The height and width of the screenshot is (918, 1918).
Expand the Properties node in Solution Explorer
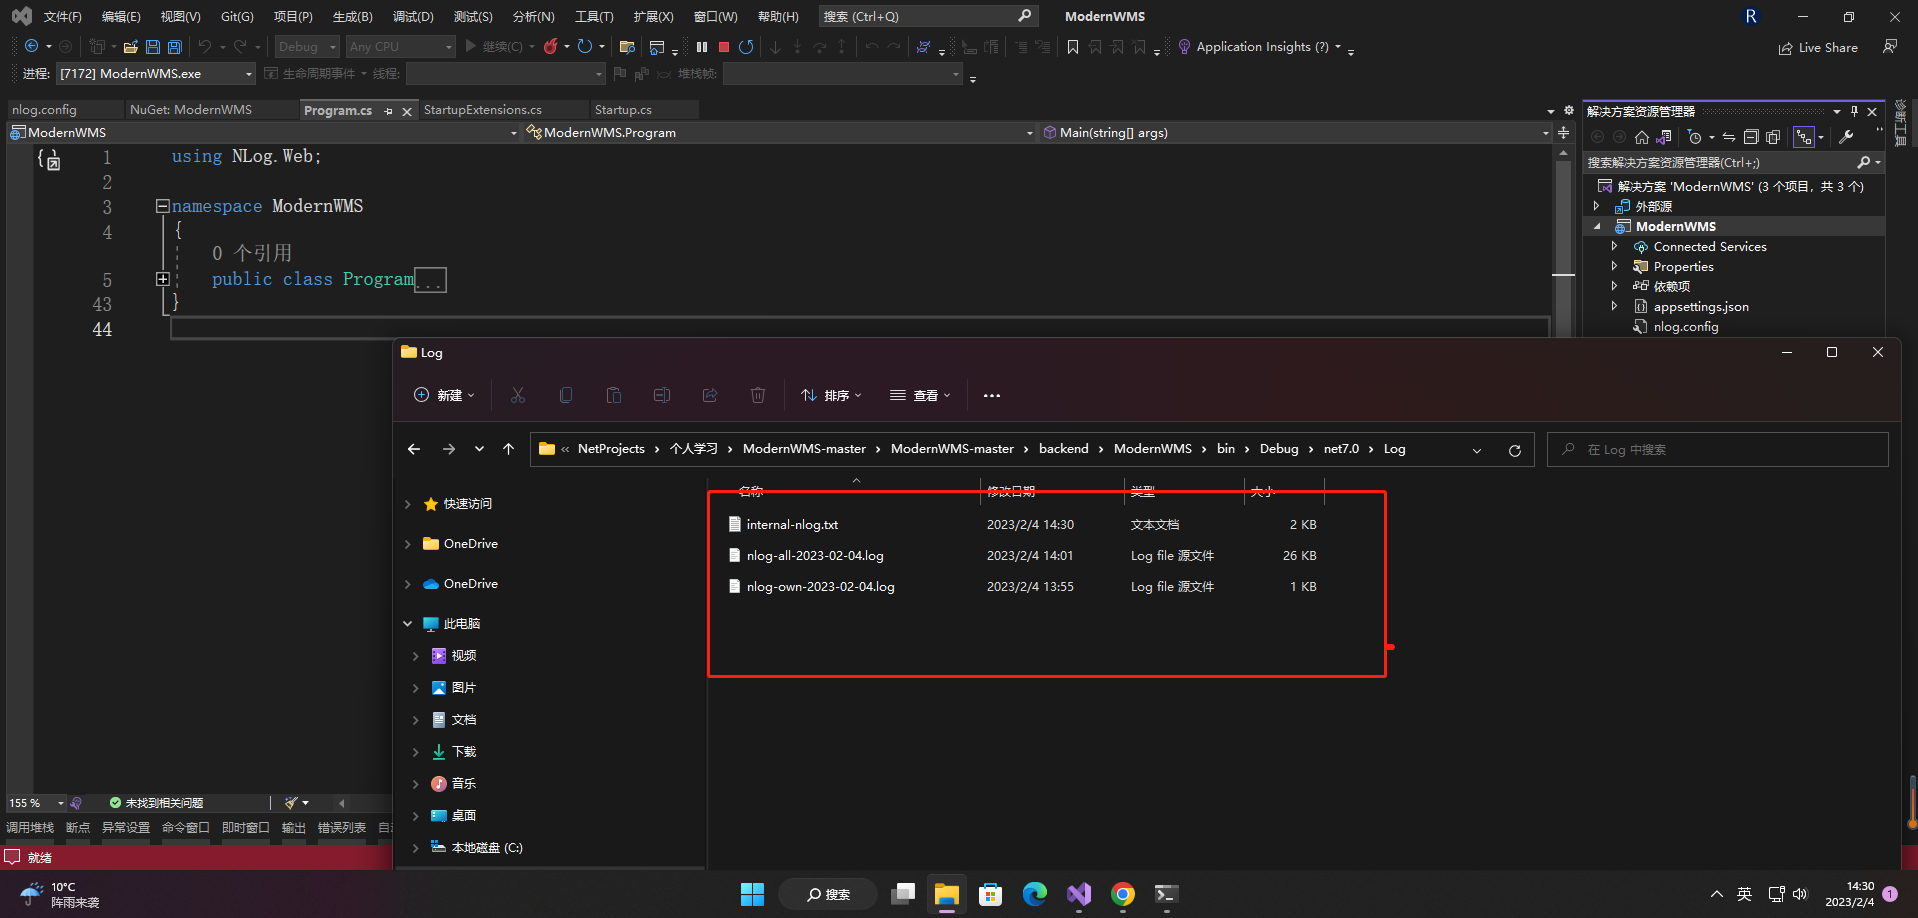pos(1614,266)
